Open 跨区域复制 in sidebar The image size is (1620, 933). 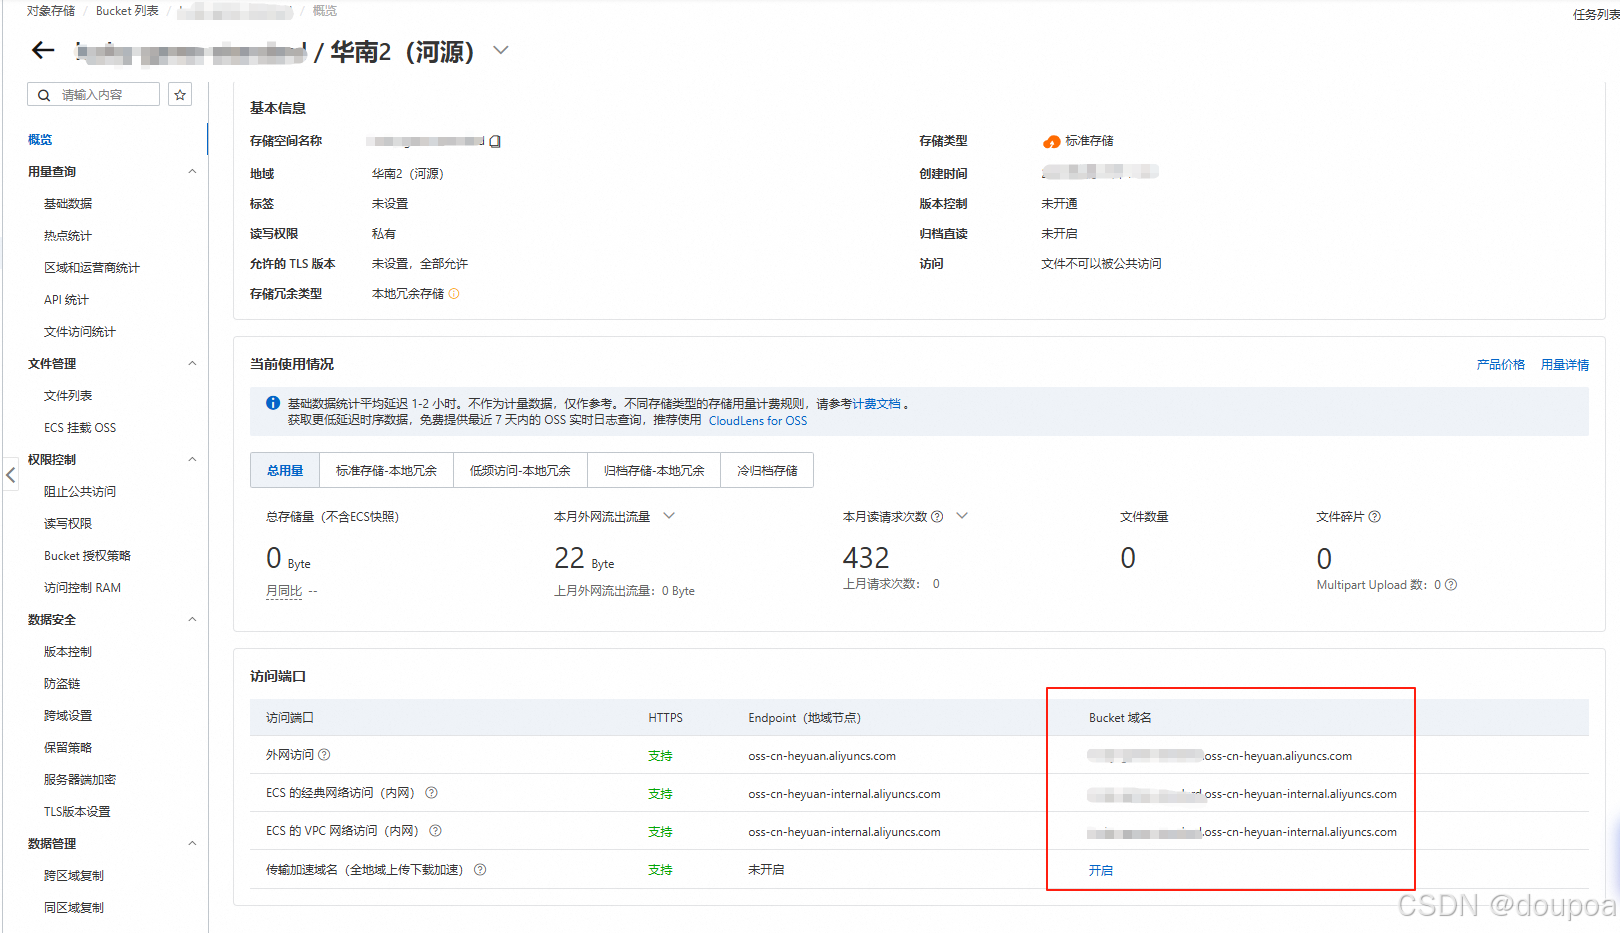[74, 876]
